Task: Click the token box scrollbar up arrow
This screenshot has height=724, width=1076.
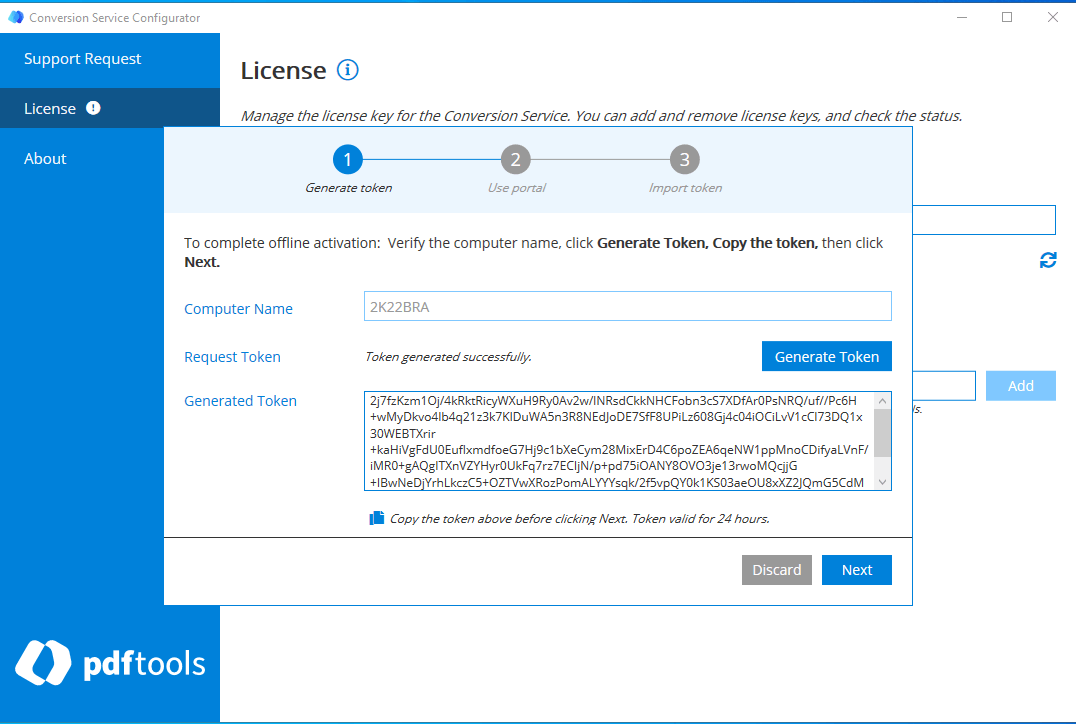Action: point(881,400)
